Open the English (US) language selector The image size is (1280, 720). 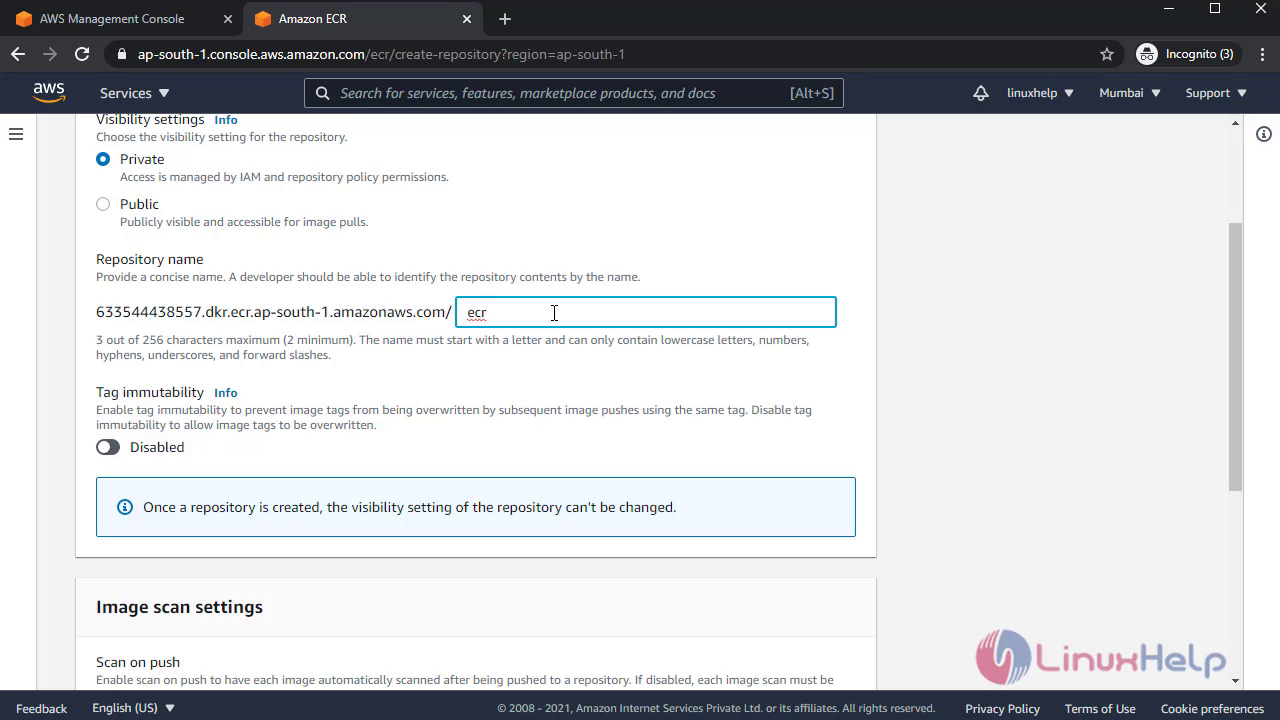(133, 708)
